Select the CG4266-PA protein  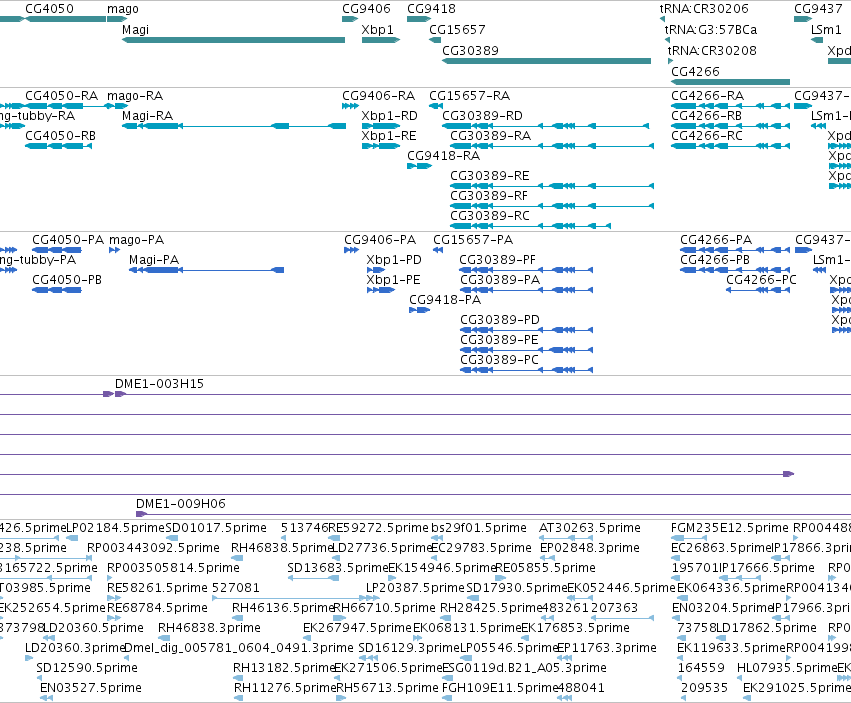click(x=735, y=250)
